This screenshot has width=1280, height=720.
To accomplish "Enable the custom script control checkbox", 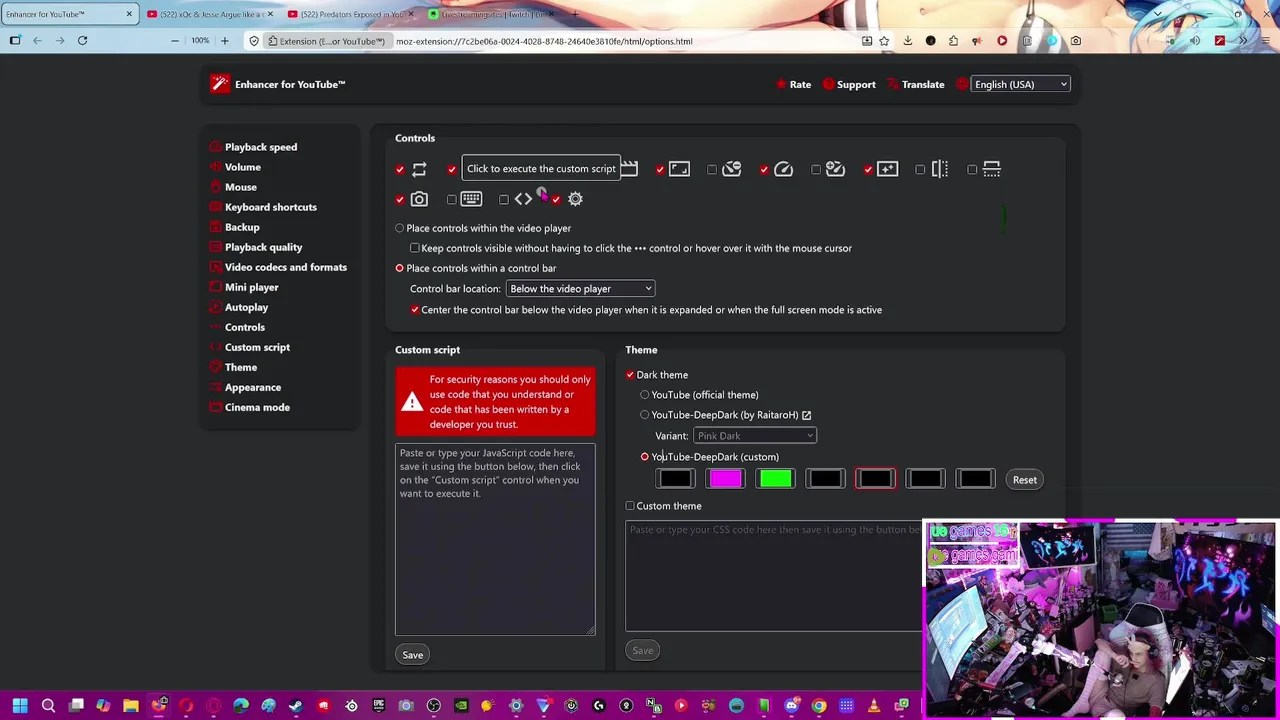I will (504, 200).
